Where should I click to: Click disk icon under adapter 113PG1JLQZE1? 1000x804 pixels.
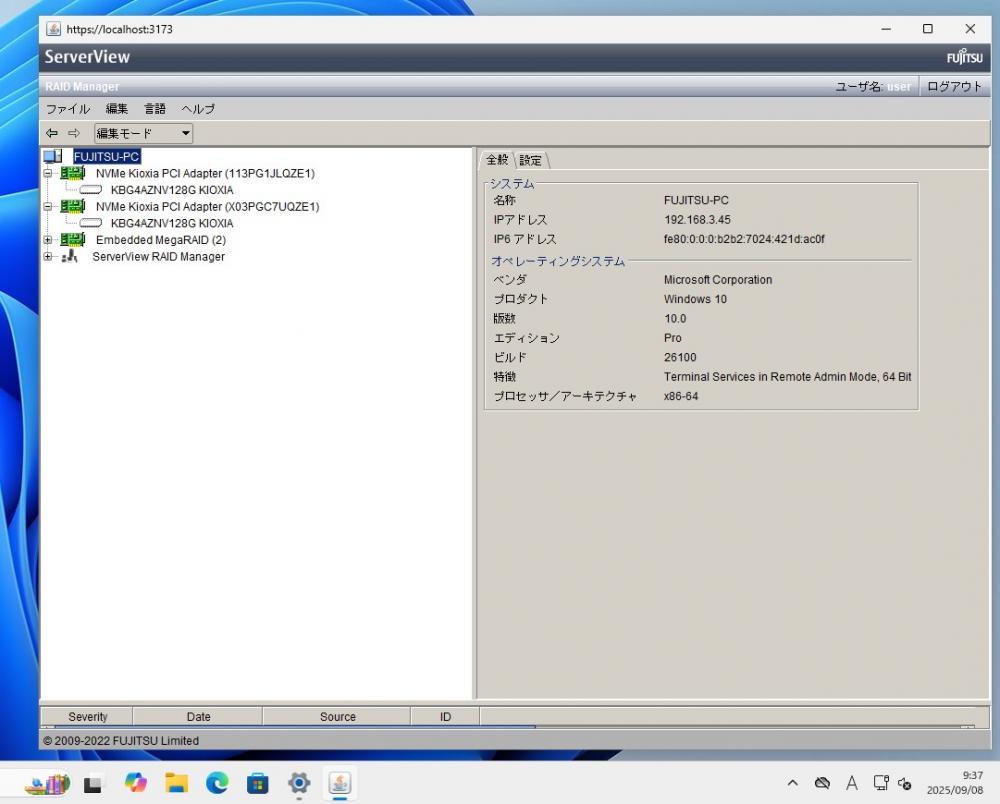click(x=91, y=189)
